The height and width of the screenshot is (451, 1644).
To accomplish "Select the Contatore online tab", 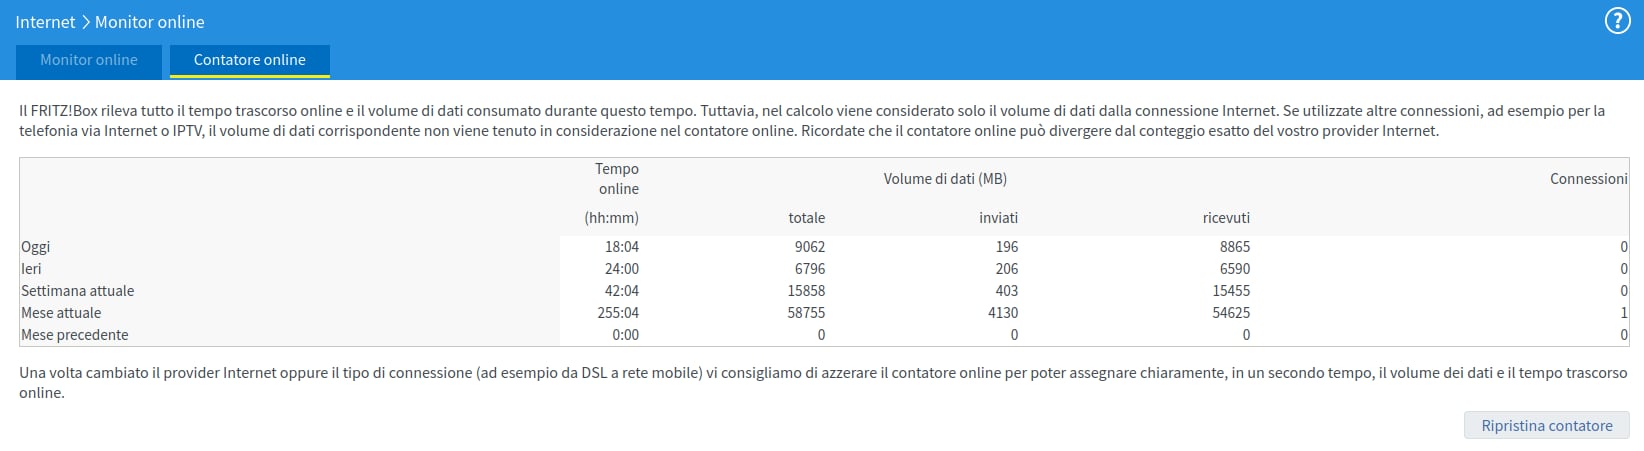I will coord(250,60).
